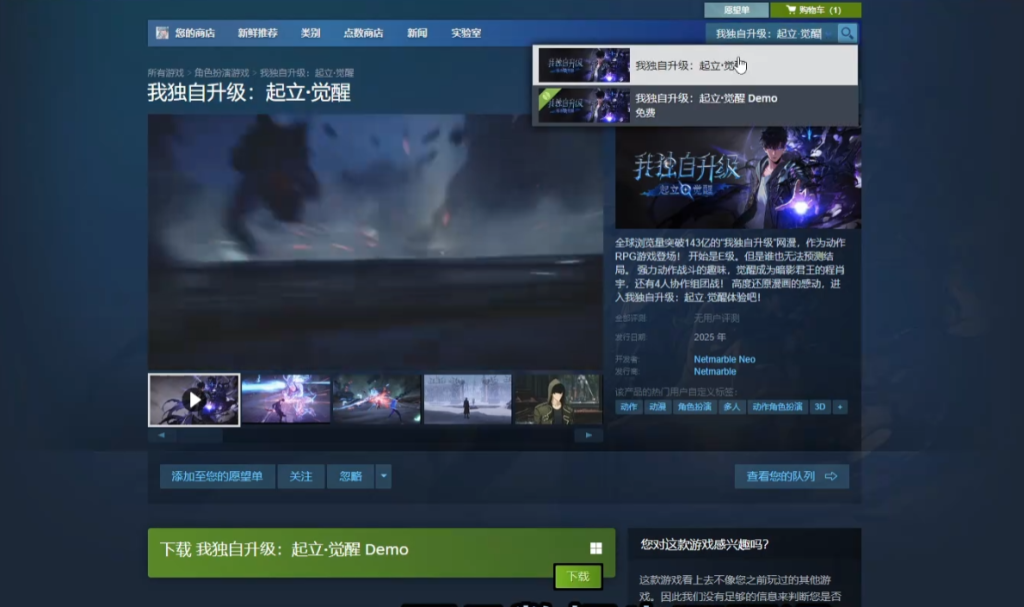
Task: Select the 动漫 tag
Action: pyautogui.click(x=657, y=407)
